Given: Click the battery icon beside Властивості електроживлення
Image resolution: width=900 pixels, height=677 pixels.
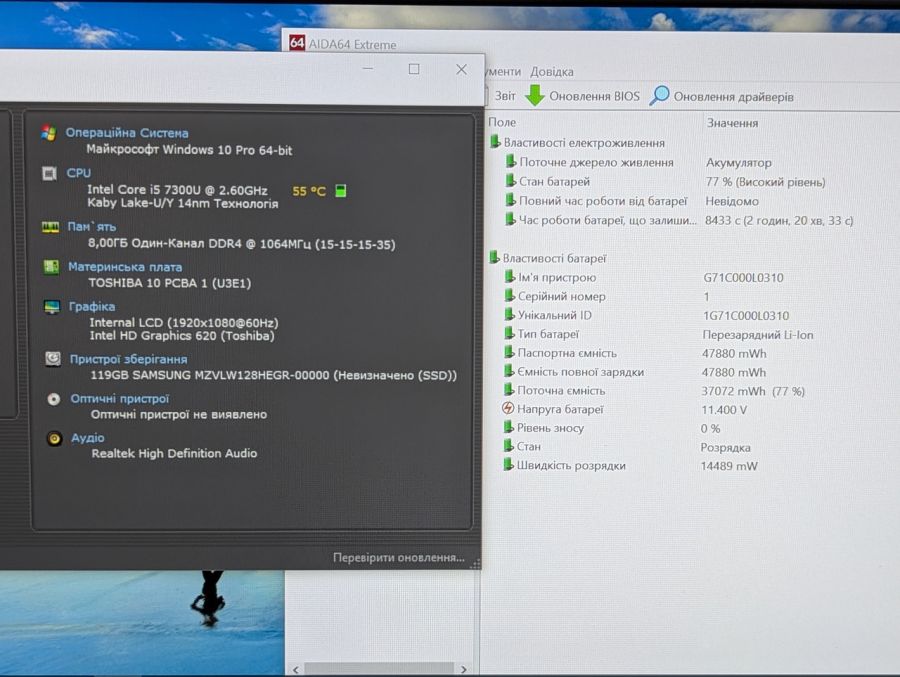Looking at the screenshot, I should coord(495,142).
